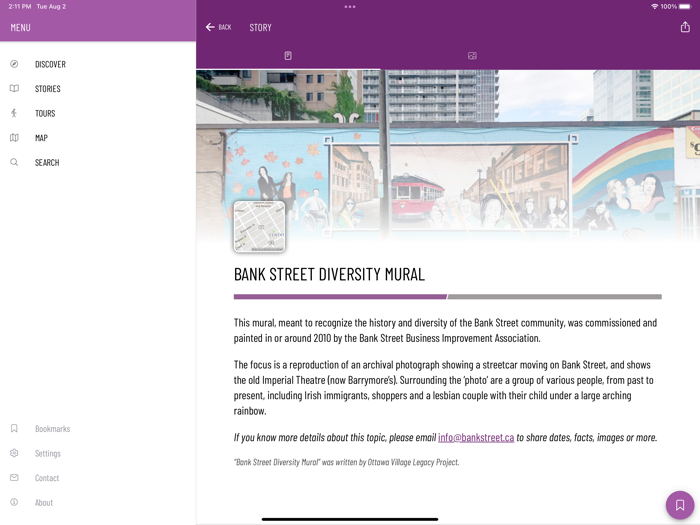Tap the three-dot multitasking indicator
The height and width of the screenshot is (525, 700).
(350, 7)
